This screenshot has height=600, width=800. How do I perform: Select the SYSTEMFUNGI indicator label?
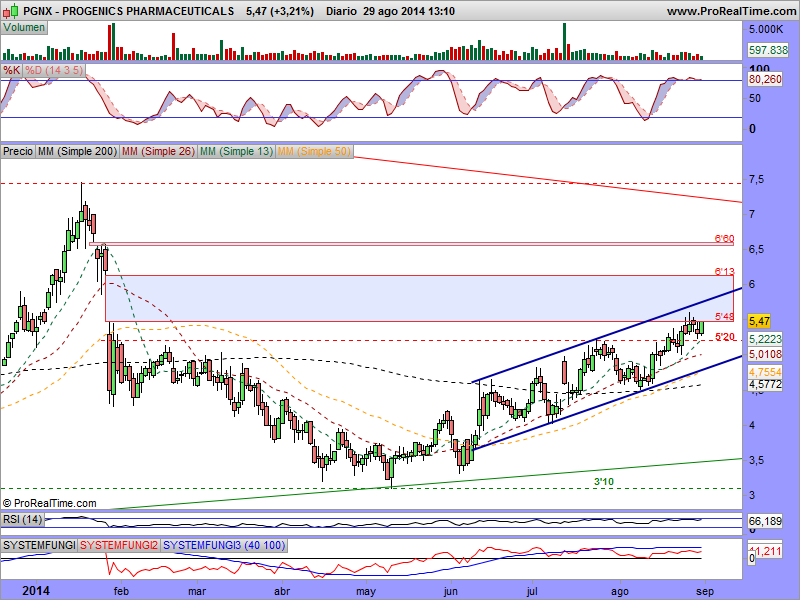tap(39, 545)
